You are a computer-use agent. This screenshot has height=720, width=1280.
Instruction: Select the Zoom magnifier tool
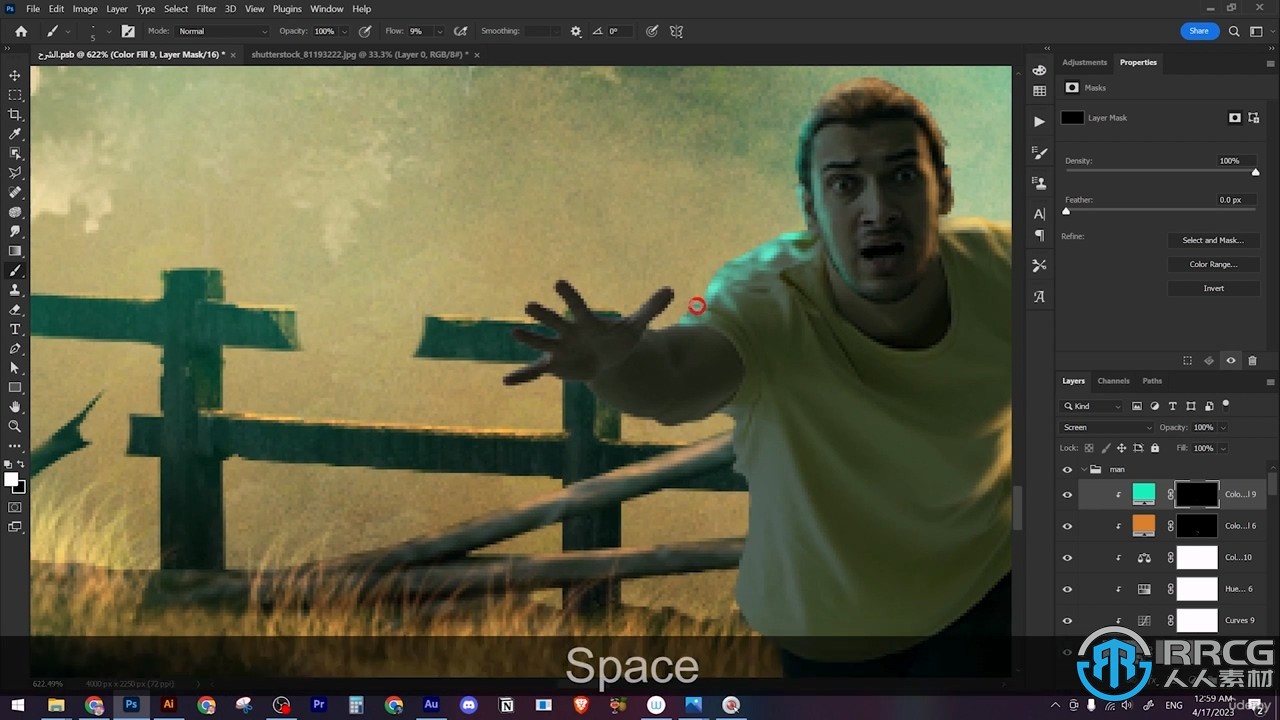(15, 427)
